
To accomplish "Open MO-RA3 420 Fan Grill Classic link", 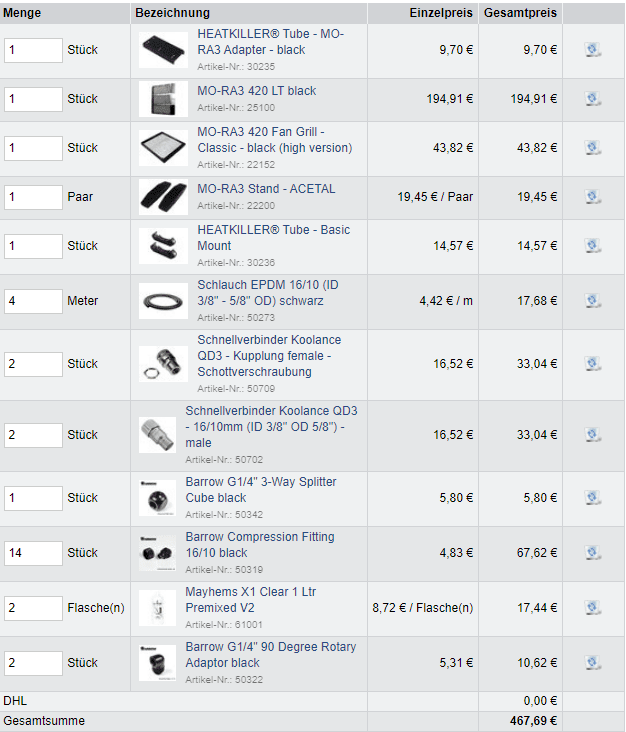I will (274, 140).
